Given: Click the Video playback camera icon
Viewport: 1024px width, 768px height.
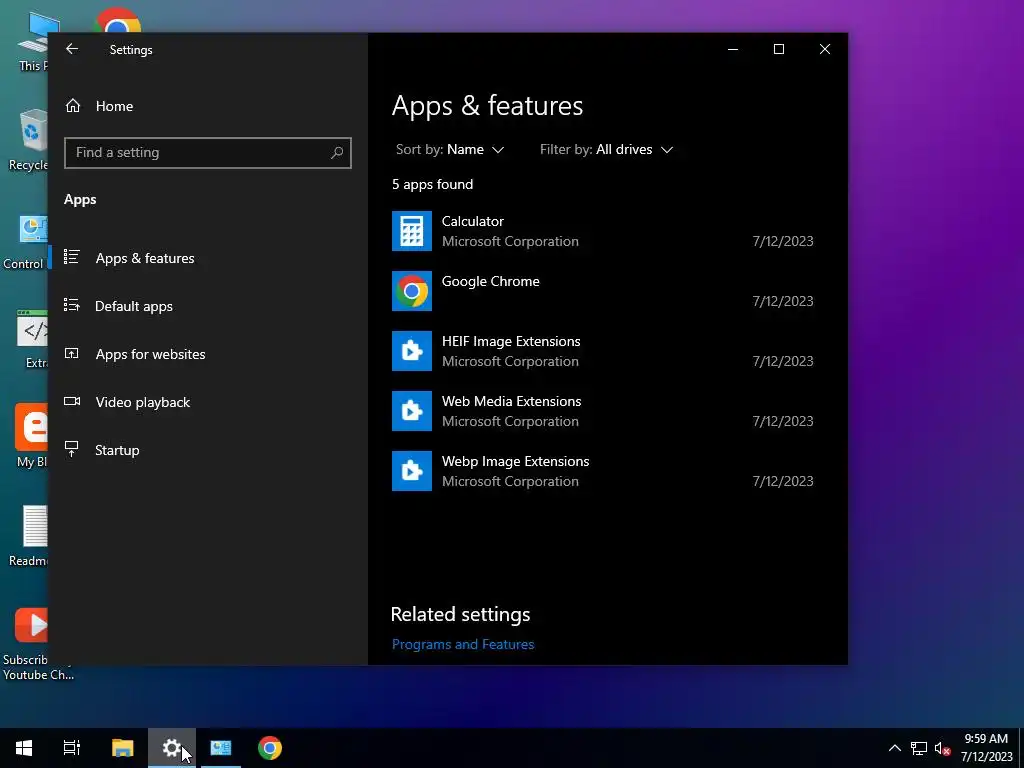Looking at the screenshot, I should click(x=72, y=401).
